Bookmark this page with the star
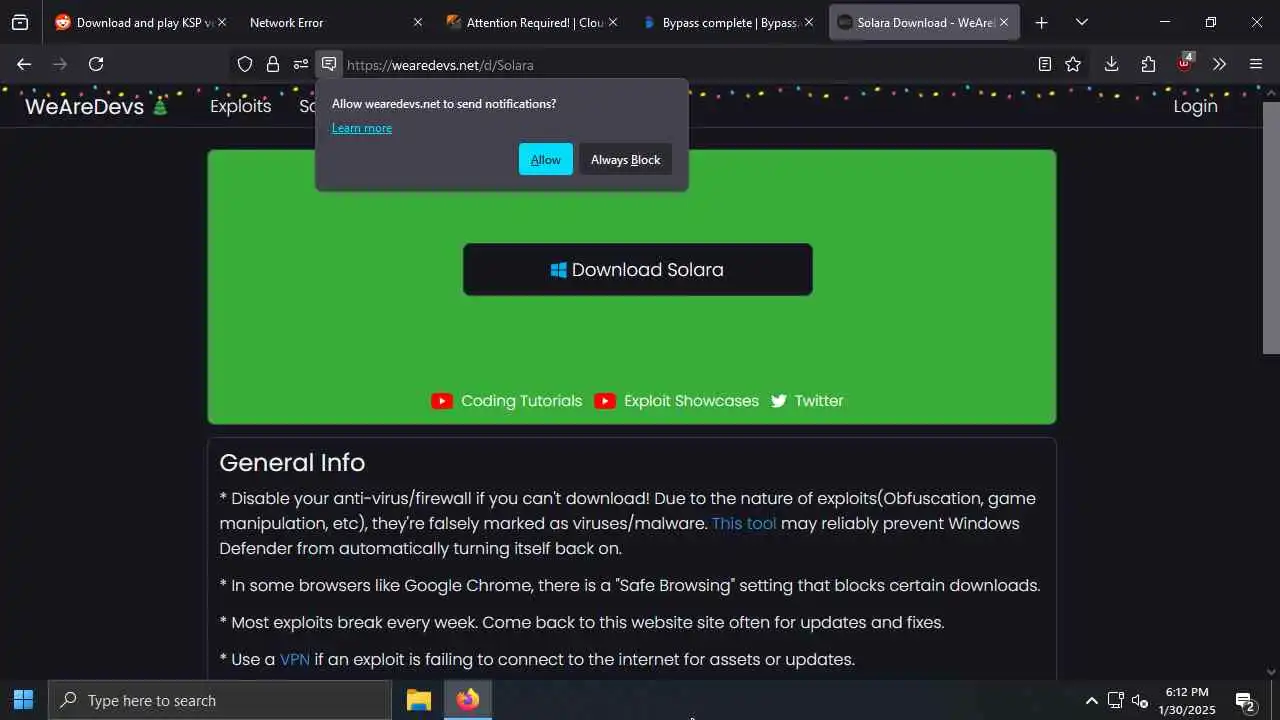1280x720 pixels. (1073, 64)
